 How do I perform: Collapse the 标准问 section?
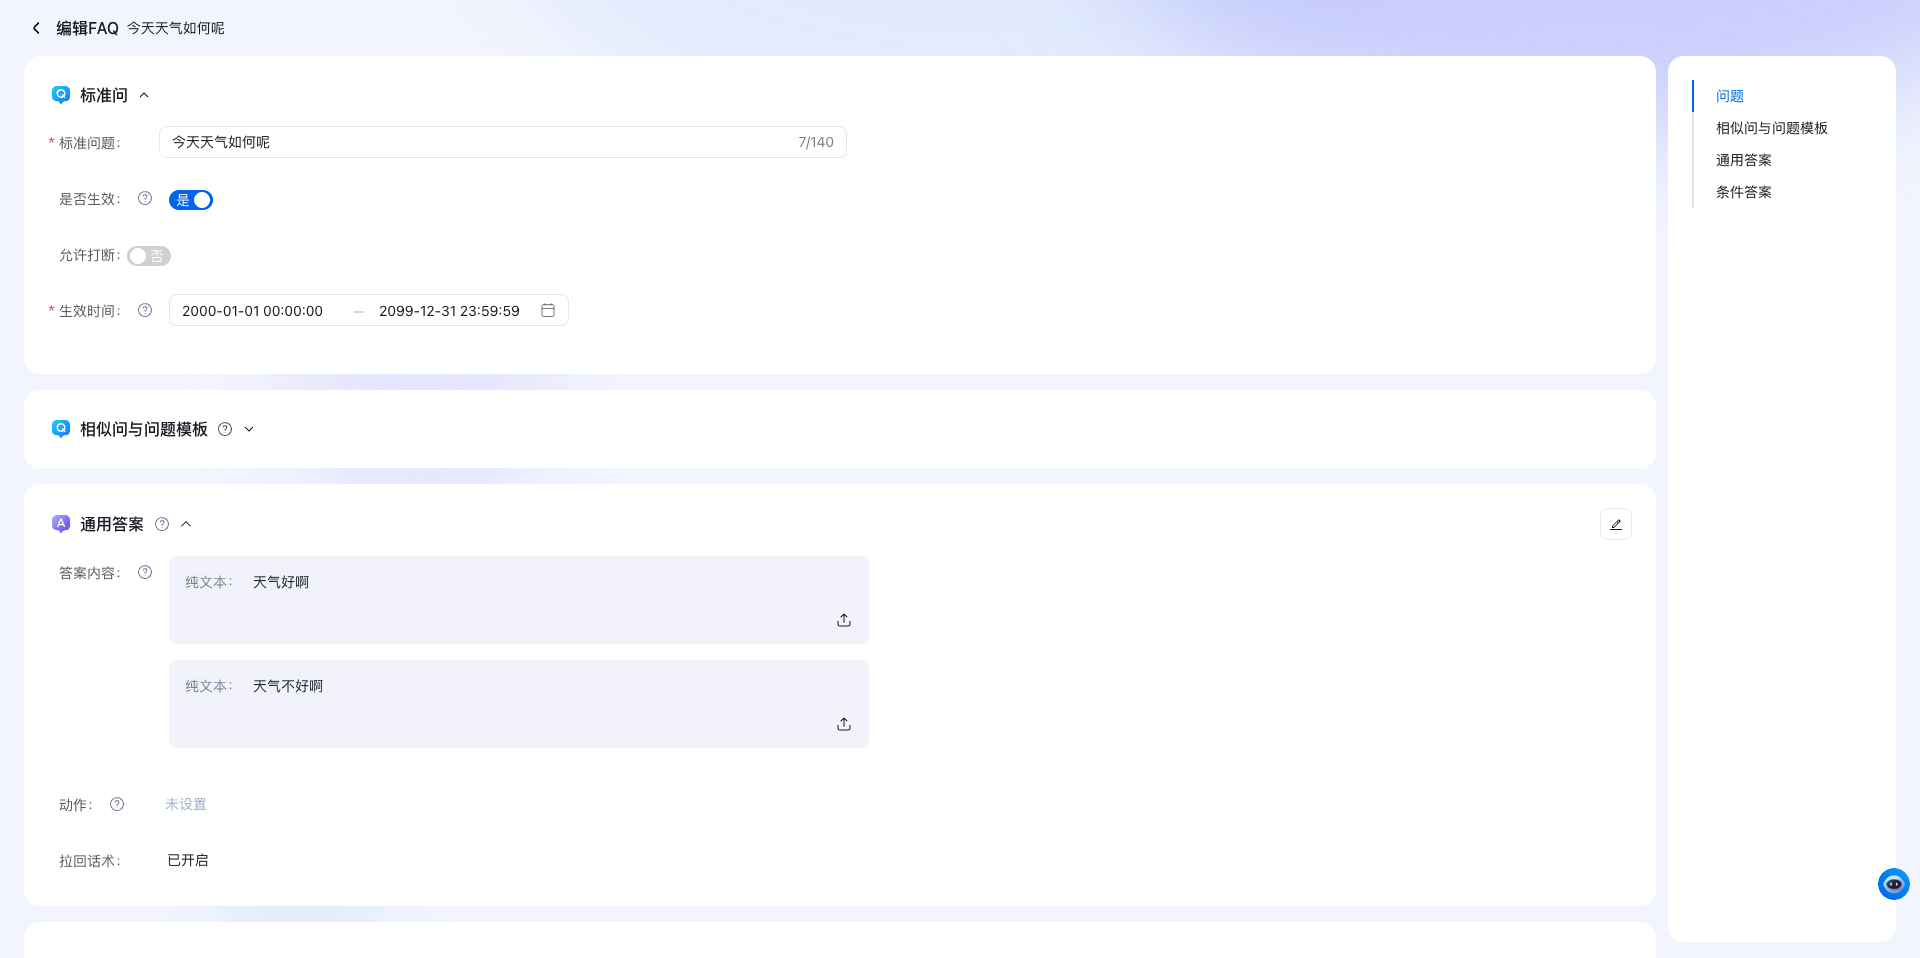[144, 95]
